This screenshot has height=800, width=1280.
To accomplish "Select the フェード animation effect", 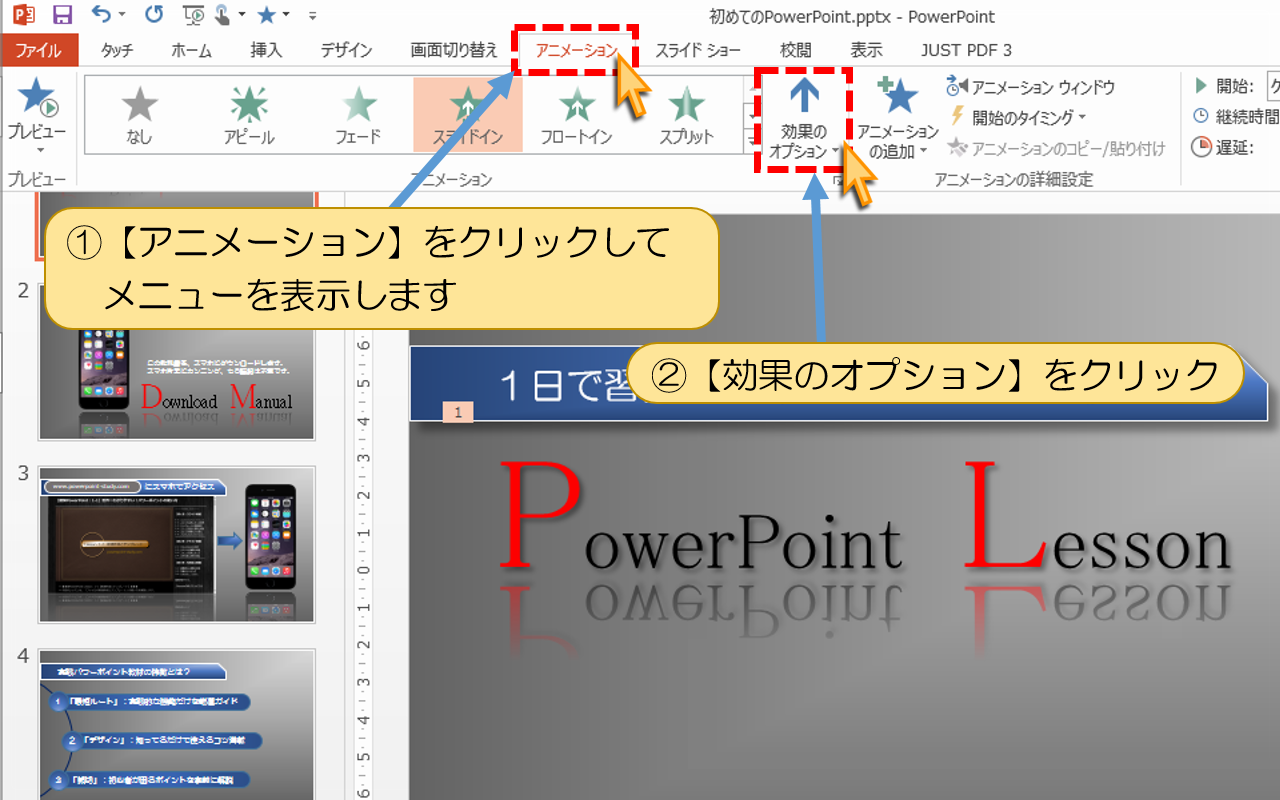I will pyautogui.click(x=358, y=115).
